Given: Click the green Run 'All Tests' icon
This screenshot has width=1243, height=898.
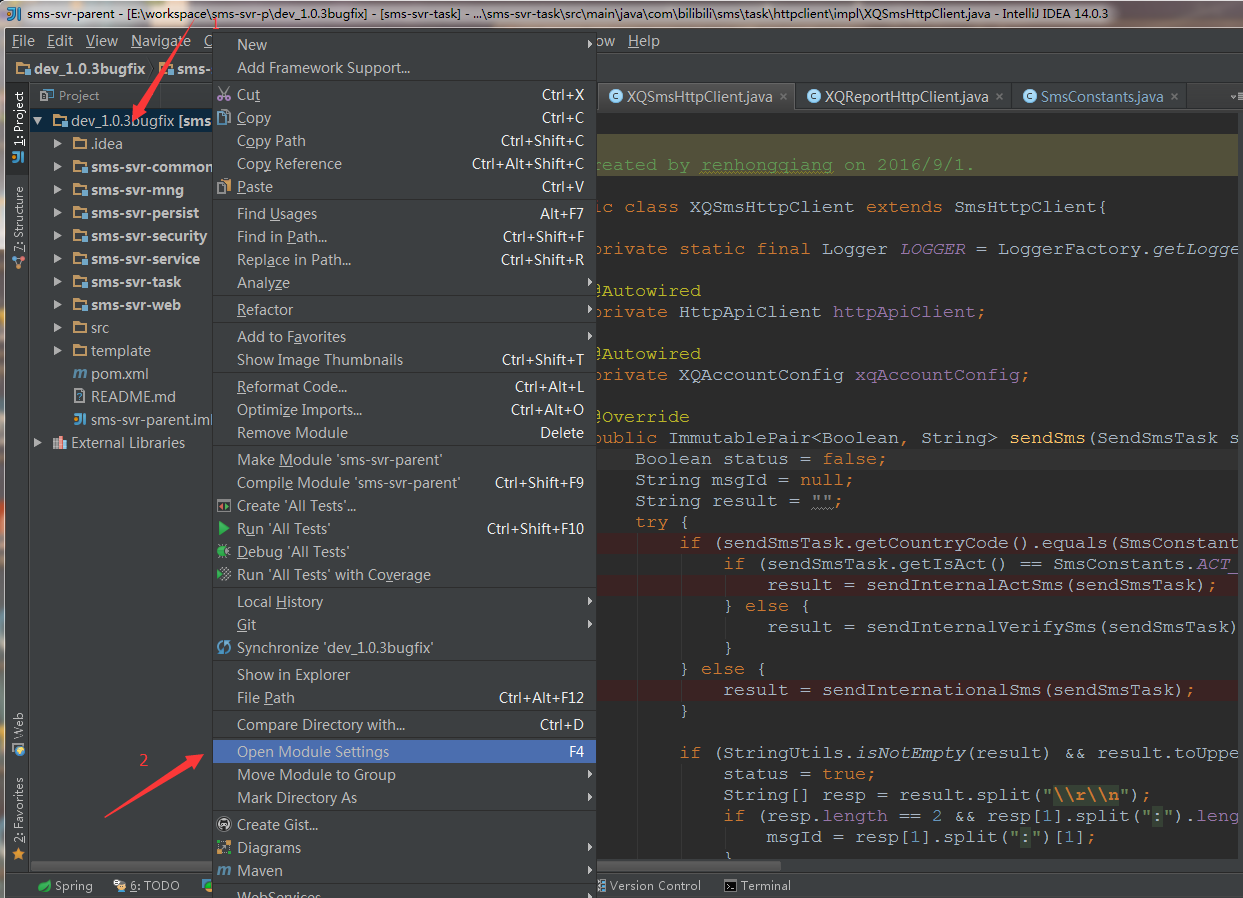Looking at the screenshot, I should click(x=224, y=528).
